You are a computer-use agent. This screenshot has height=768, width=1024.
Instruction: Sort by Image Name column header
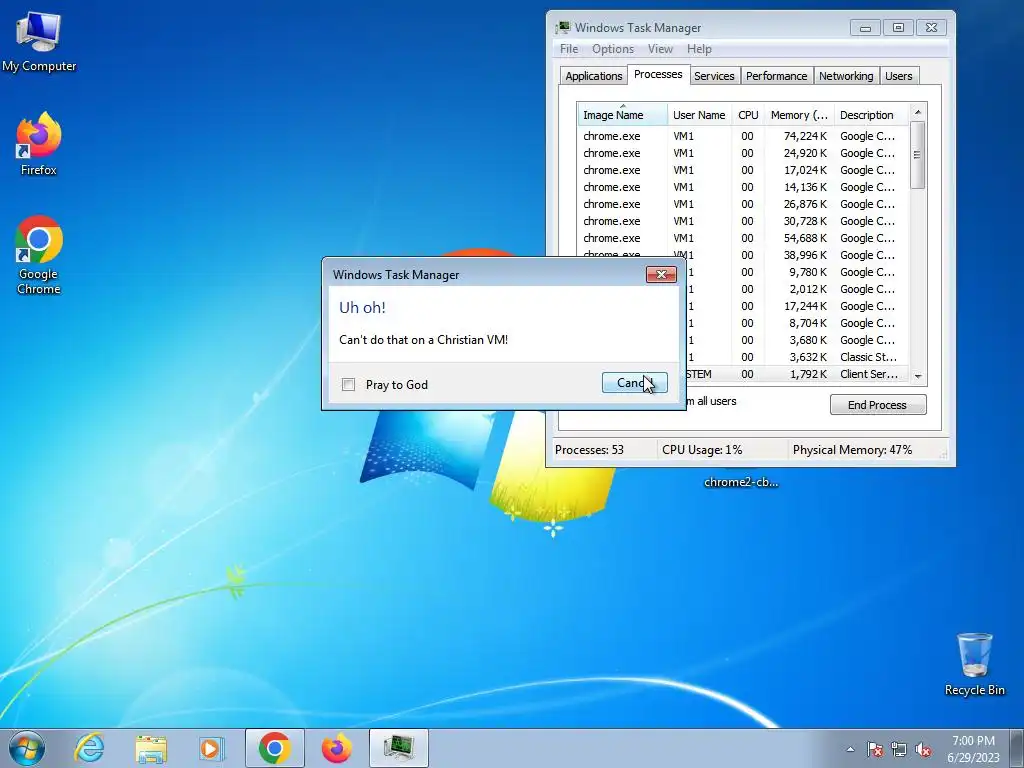[622, 114]
